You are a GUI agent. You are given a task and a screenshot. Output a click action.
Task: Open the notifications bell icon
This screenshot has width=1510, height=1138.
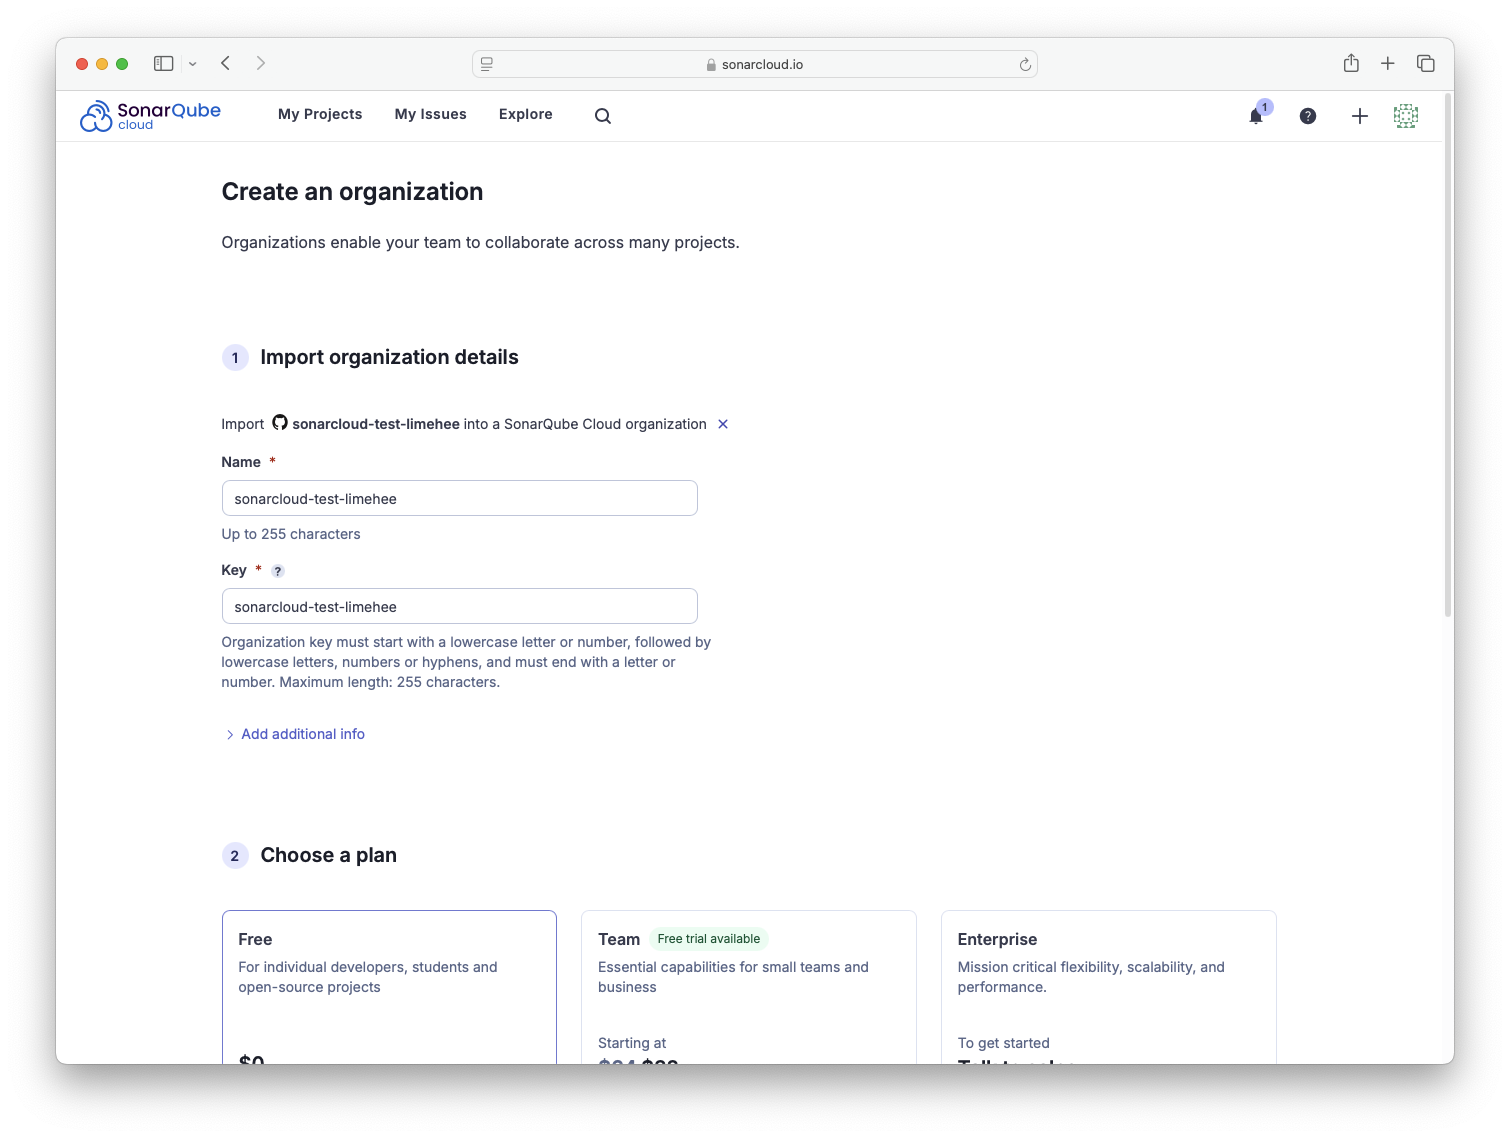[x=1256, y=116]
